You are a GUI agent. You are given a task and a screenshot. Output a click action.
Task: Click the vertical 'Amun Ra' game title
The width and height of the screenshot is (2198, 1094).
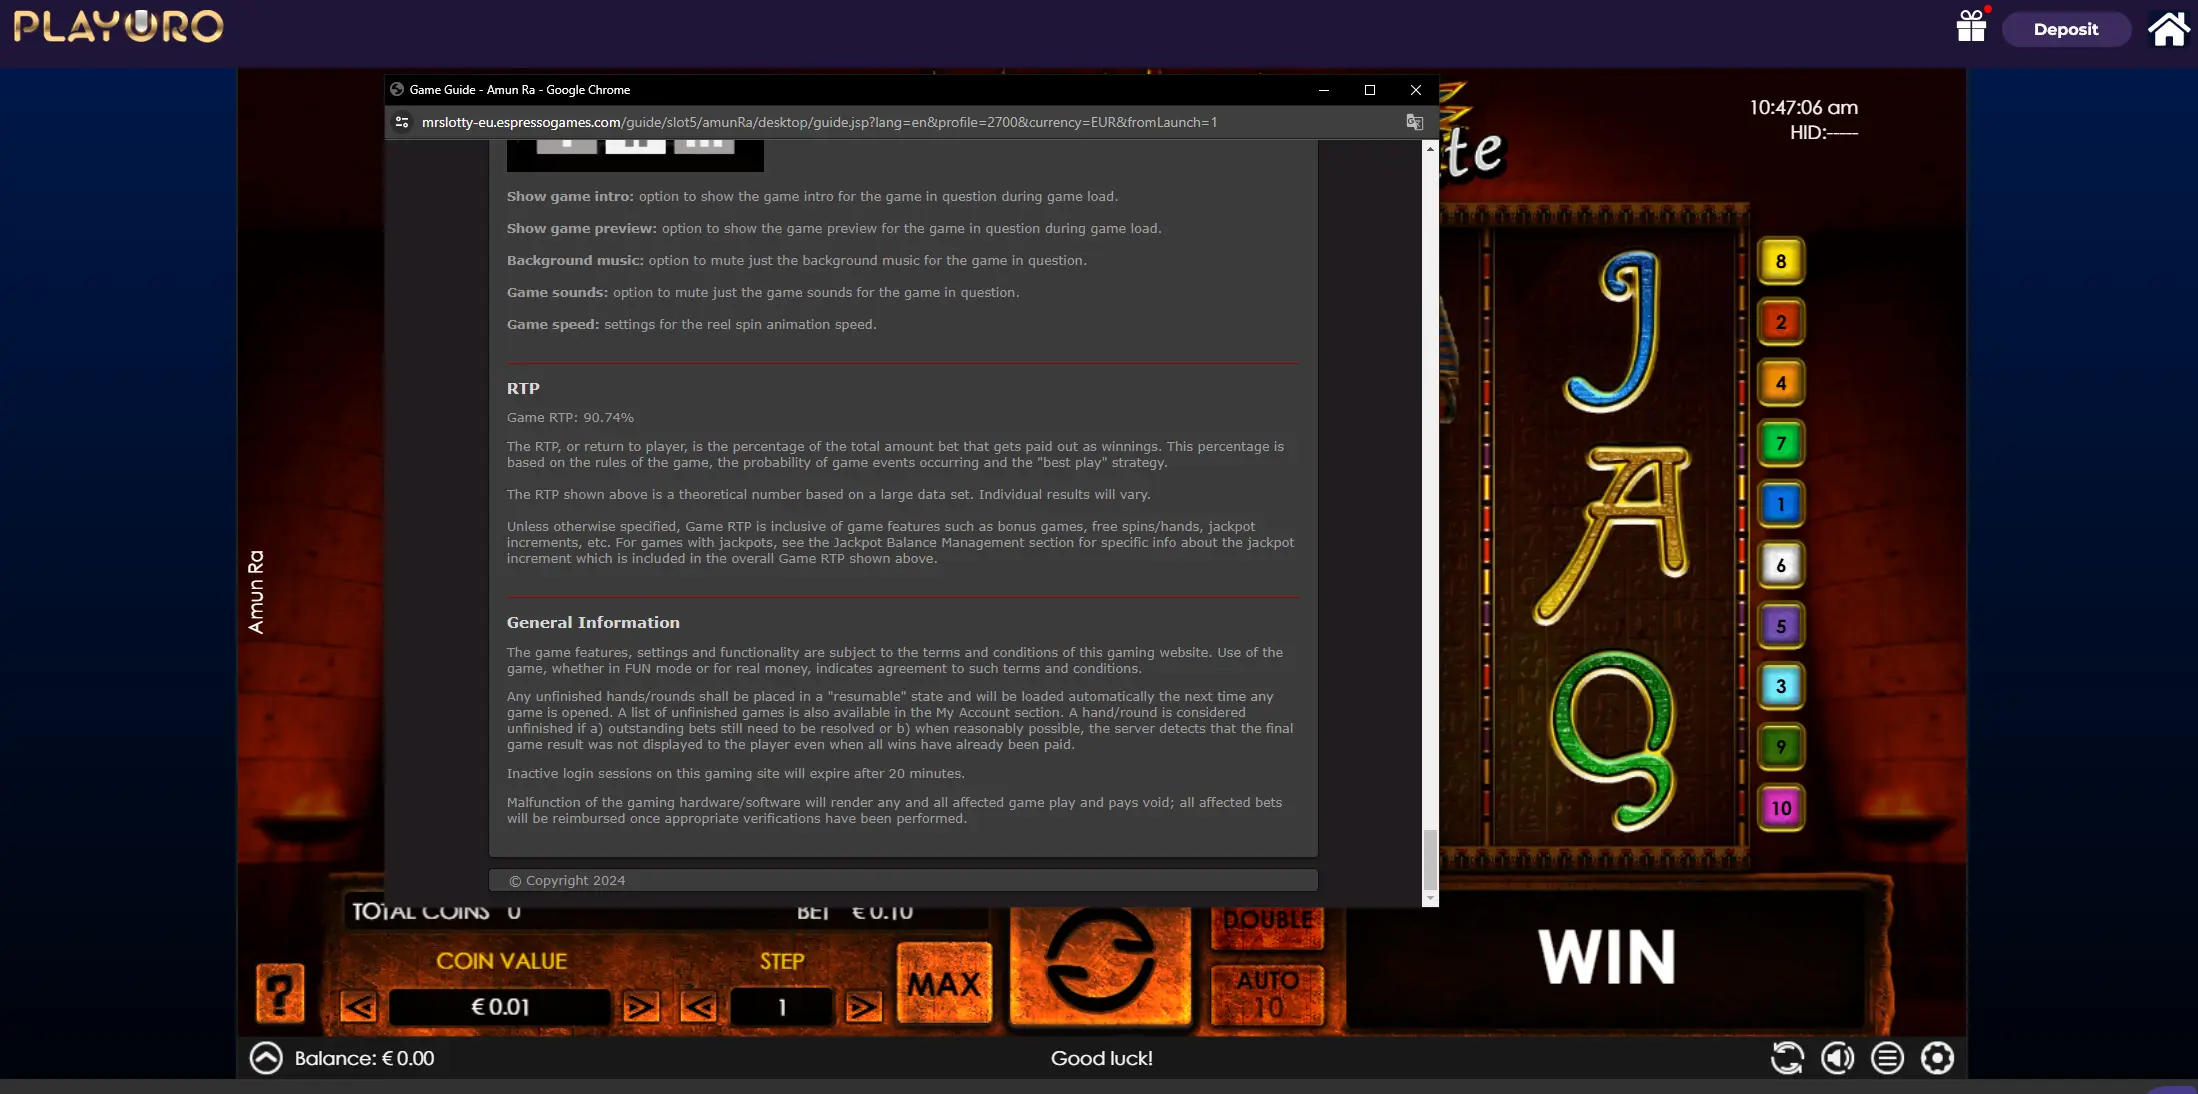tap(256, 591)
